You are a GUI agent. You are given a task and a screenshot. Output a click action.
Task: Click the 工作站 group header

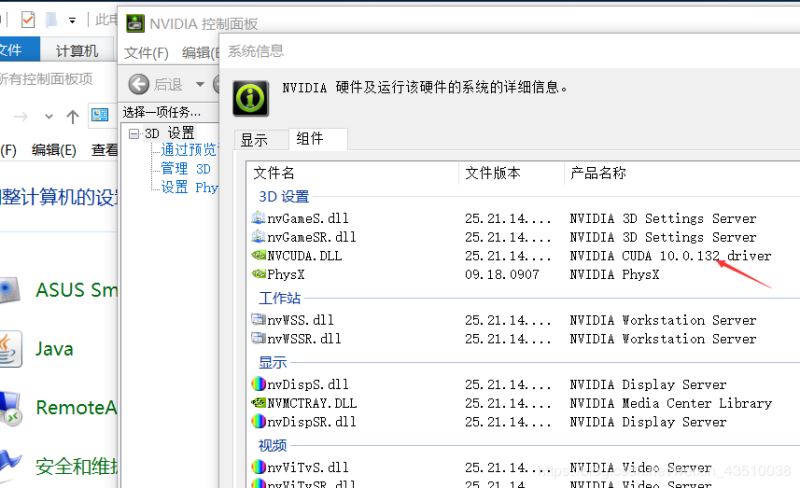click(x=280, y=298)
